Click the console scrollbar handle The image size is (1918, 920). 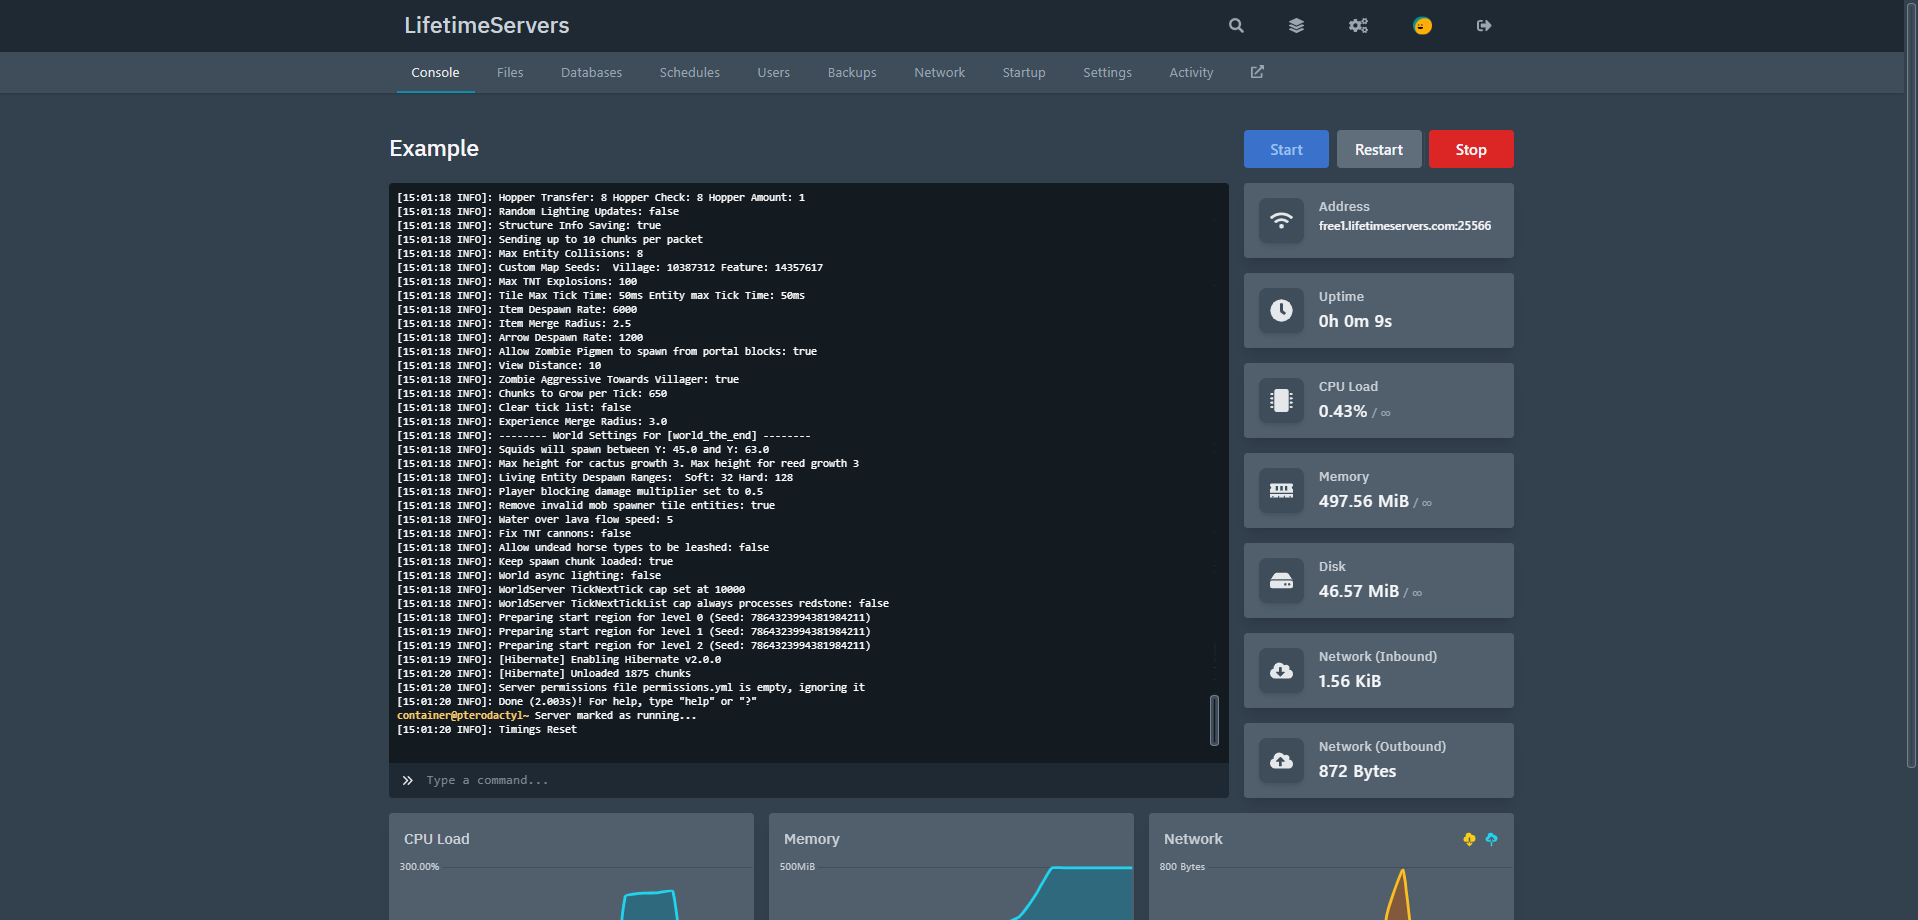point(1214,720)
